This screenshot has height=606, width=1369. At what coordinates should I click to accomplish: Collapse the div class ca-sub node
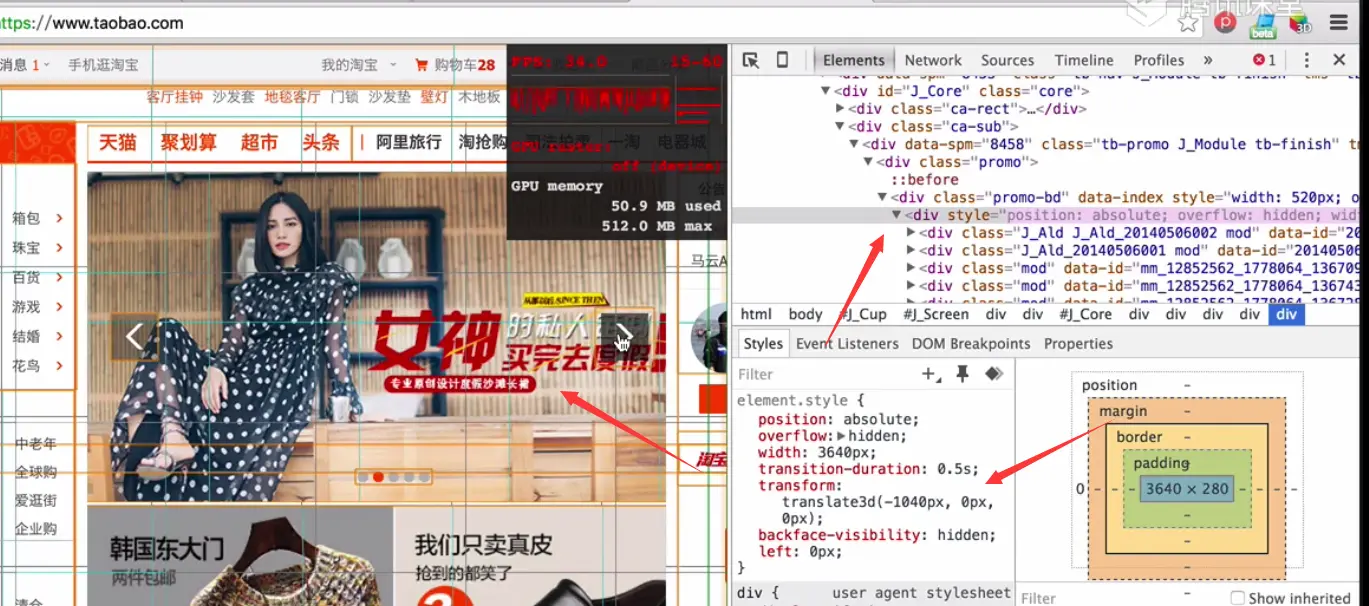pos(840,127)
